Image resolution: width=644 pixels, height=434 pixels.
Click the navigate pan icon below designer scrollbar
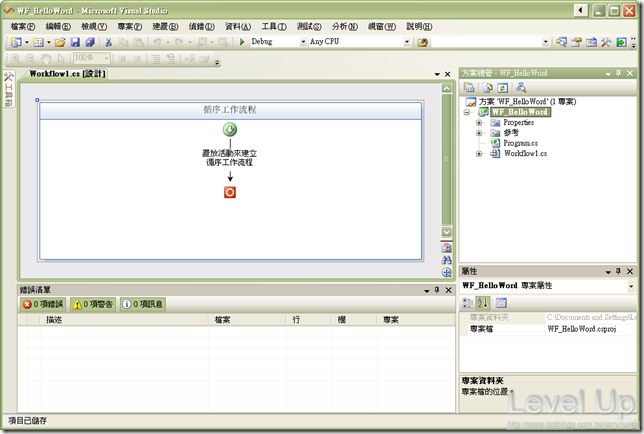pyautogui.click(x=446, y=272)
